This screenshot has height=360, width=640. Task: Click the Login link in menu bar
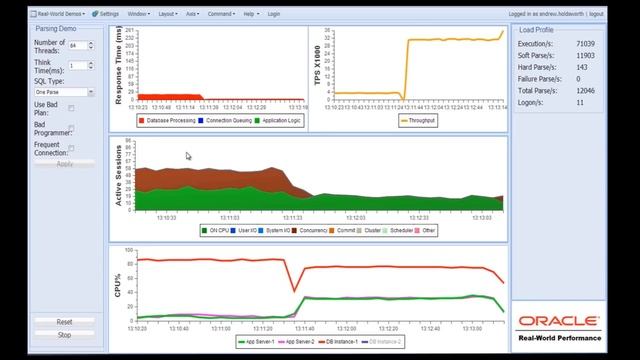click(x=274, y=14)
